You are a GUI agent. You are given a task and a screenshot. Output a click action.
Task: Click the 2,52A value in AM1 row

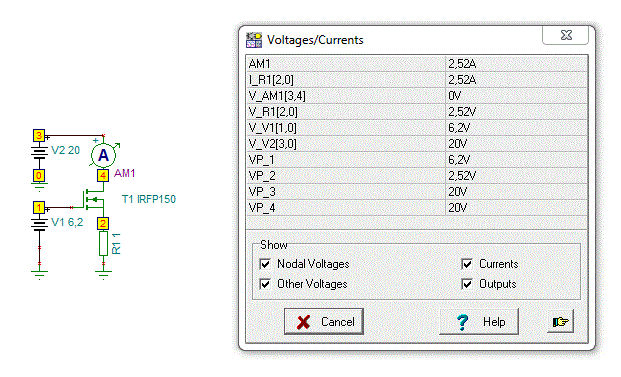462,64
